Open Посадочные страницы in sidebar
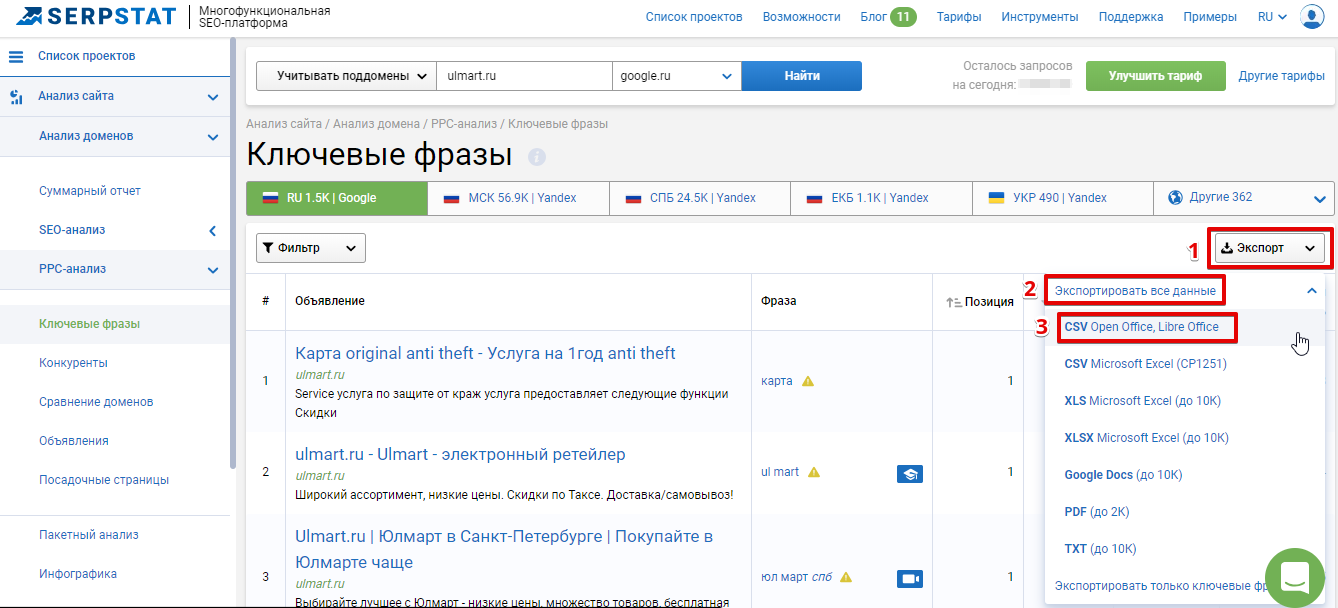 pos(104,480)
